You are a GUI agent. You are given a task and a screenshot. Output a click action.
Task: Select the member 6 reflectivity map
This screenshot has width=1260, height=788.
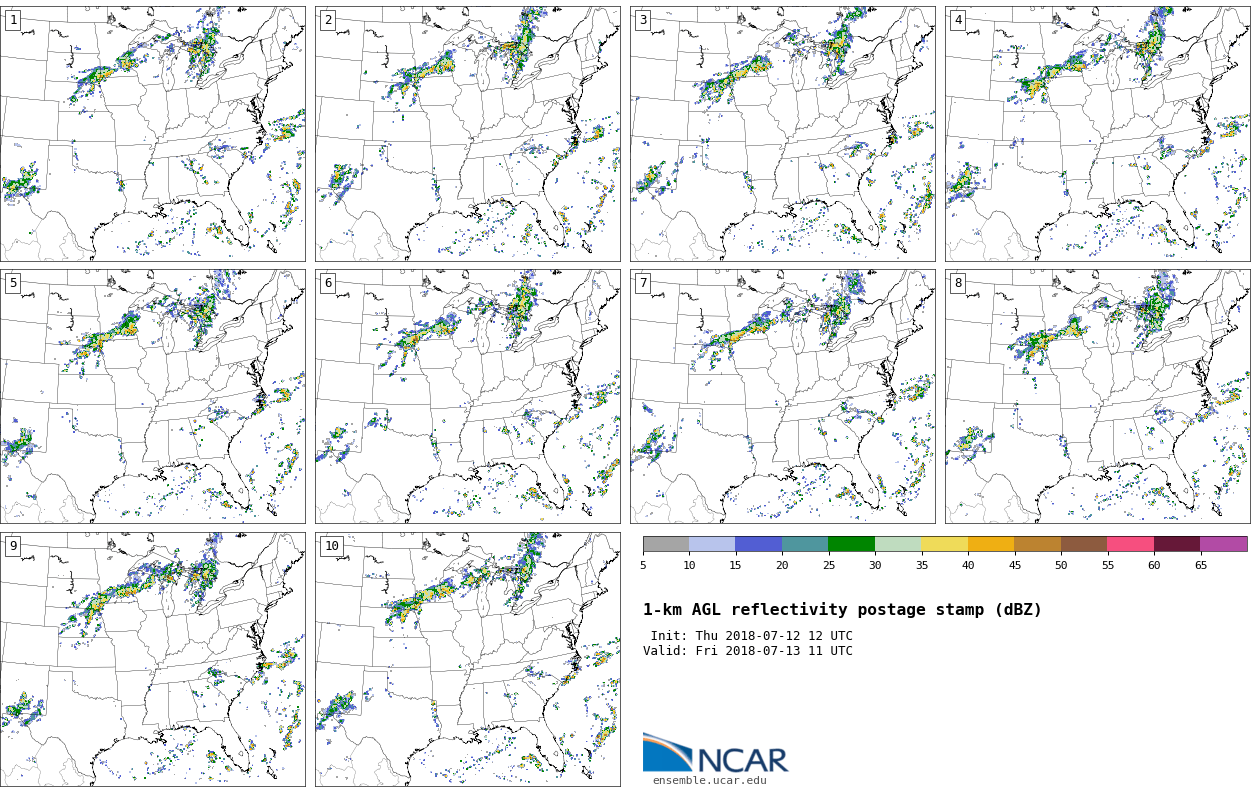(467, 396)
